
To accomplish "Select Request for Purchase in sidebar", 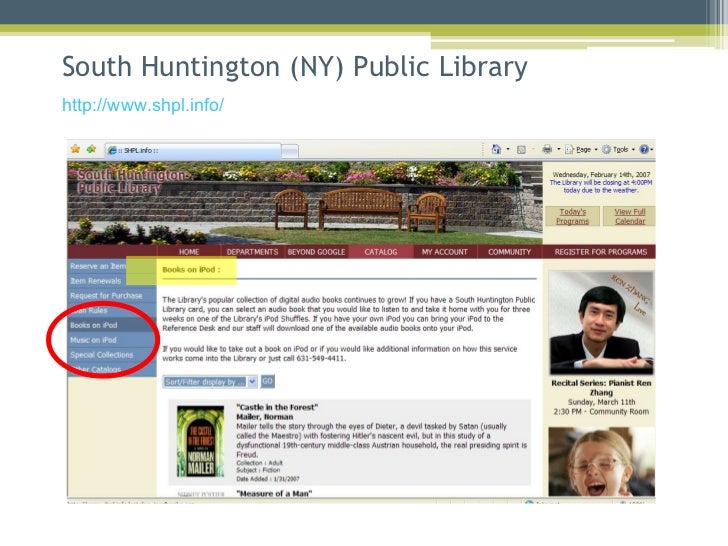I will (112, 296).
